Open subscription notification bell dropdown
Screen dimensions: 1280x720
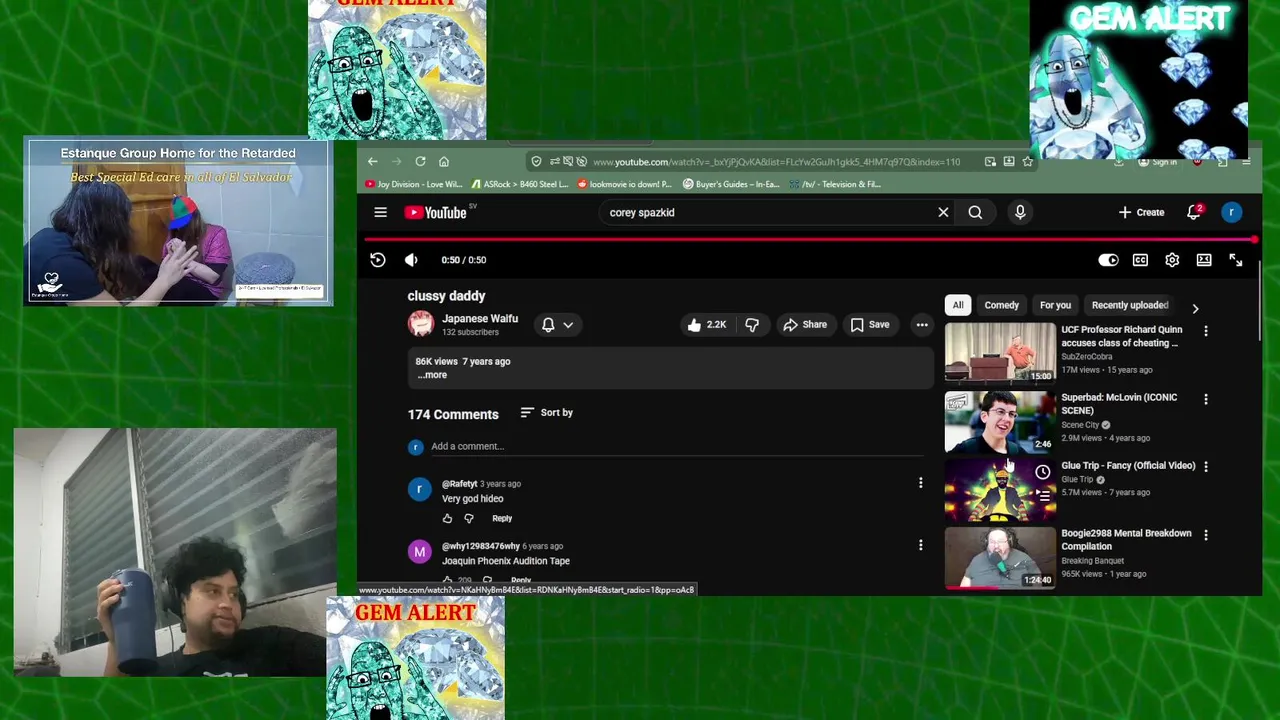pyautogui.click(x=557, y=325)
